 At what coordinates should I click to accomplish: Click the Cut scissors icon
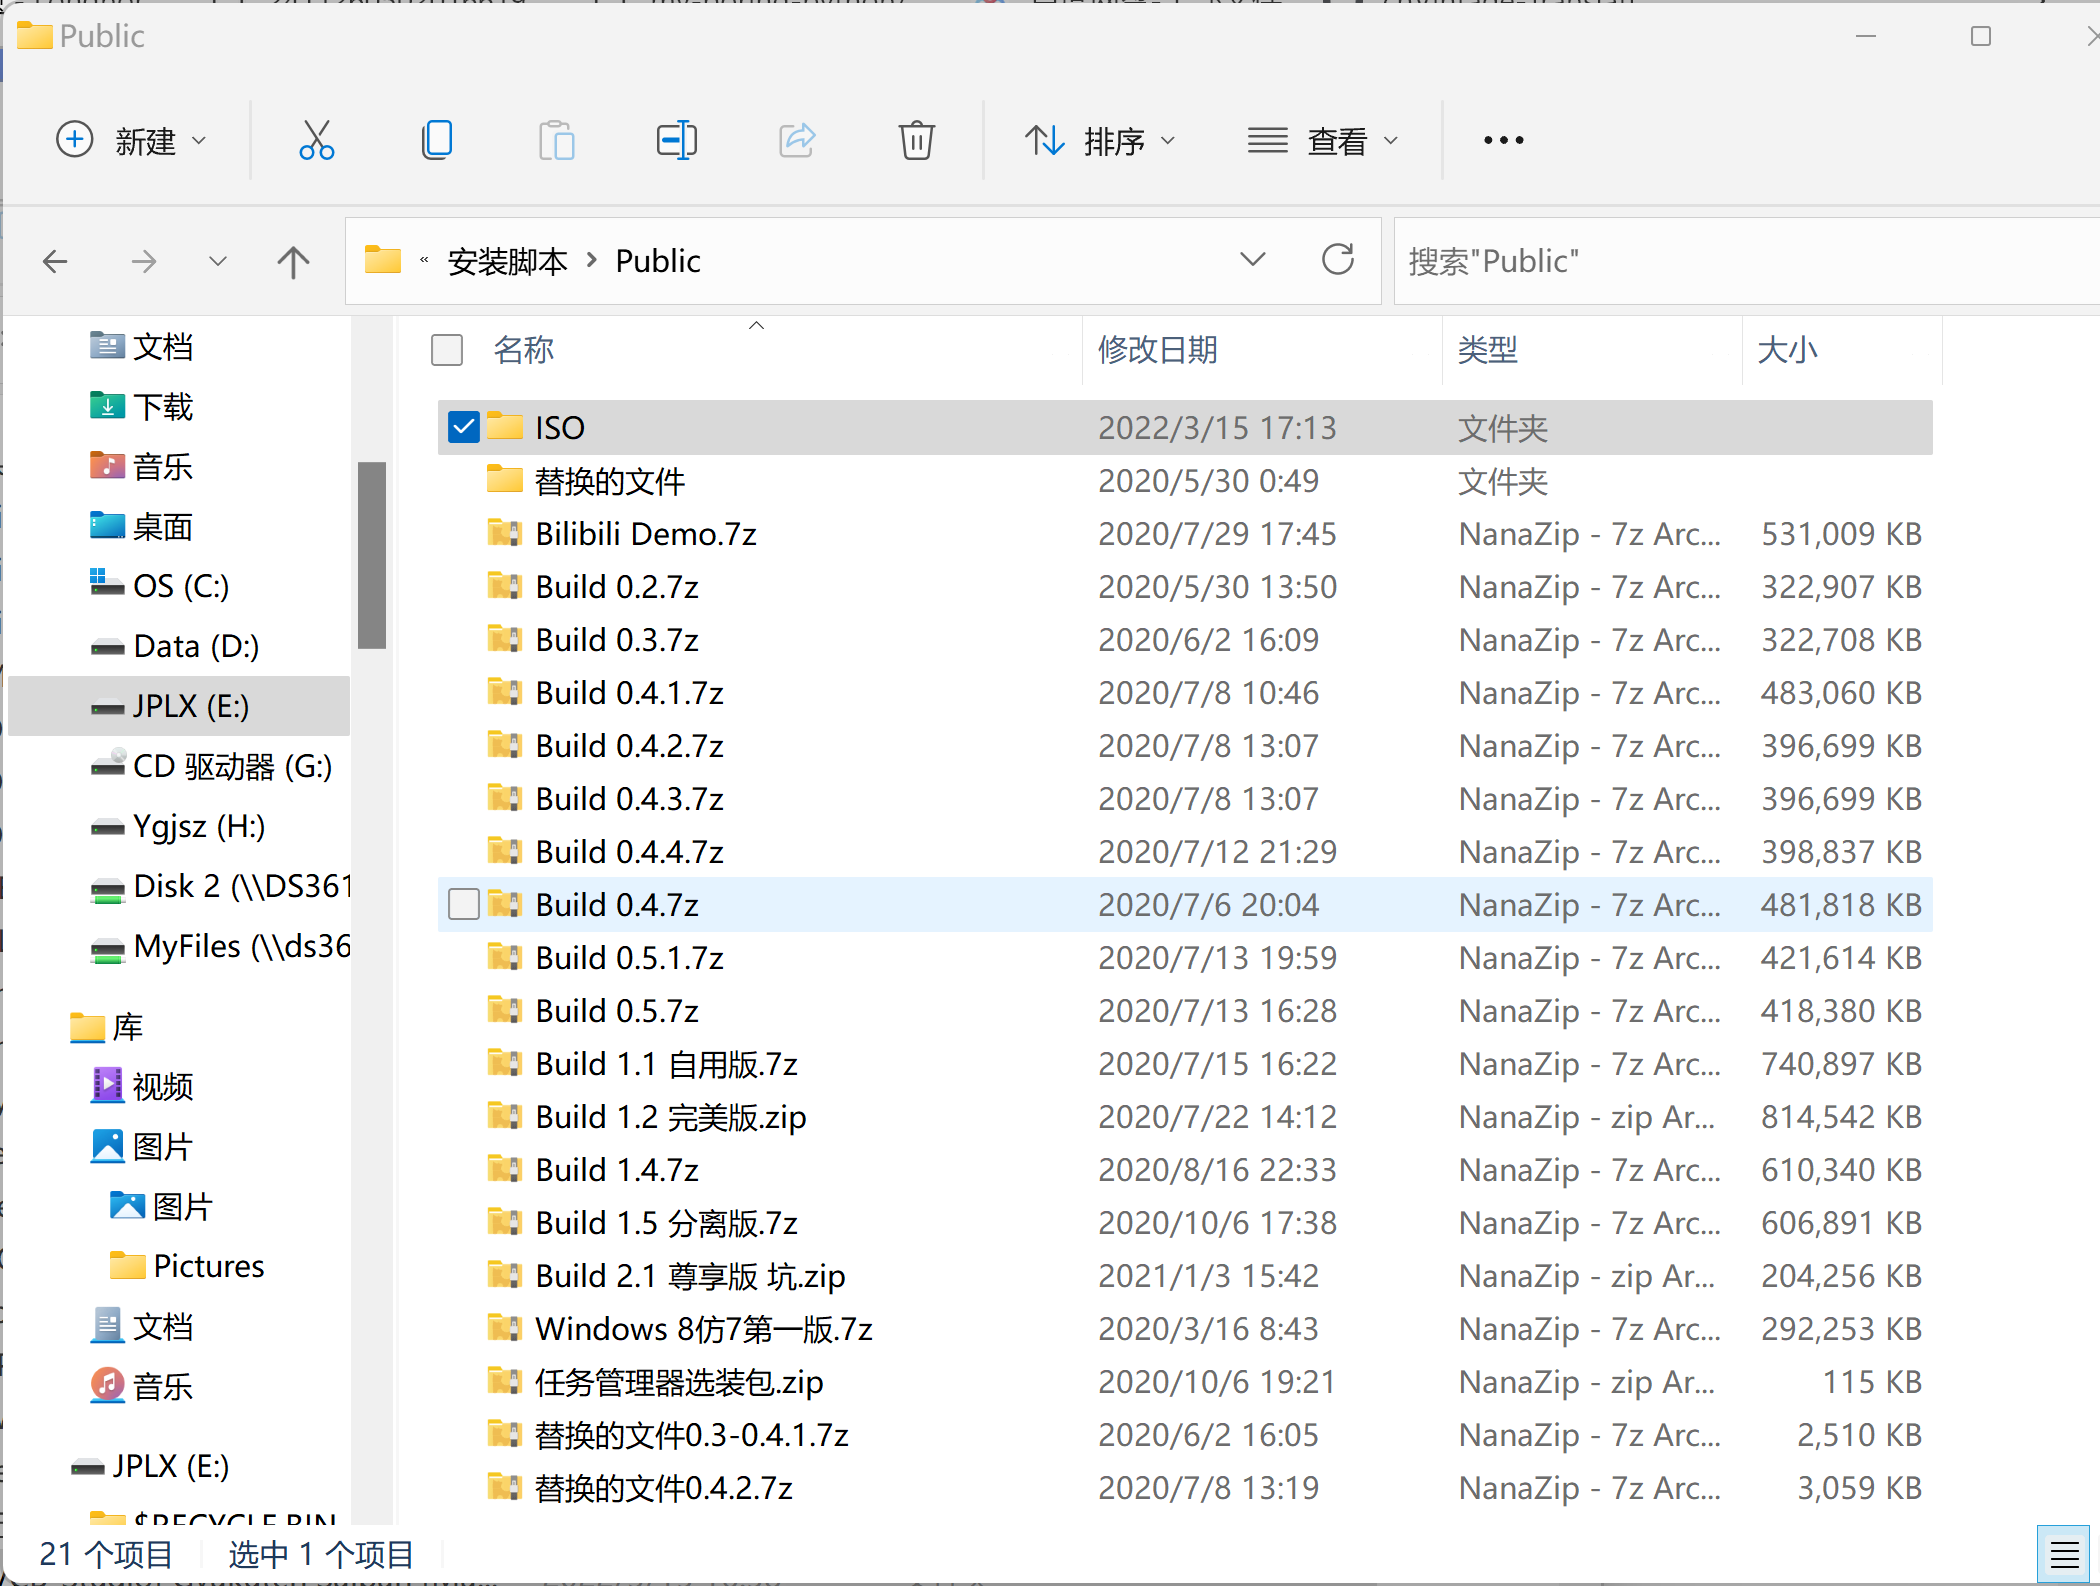click(x=316, y=141)
